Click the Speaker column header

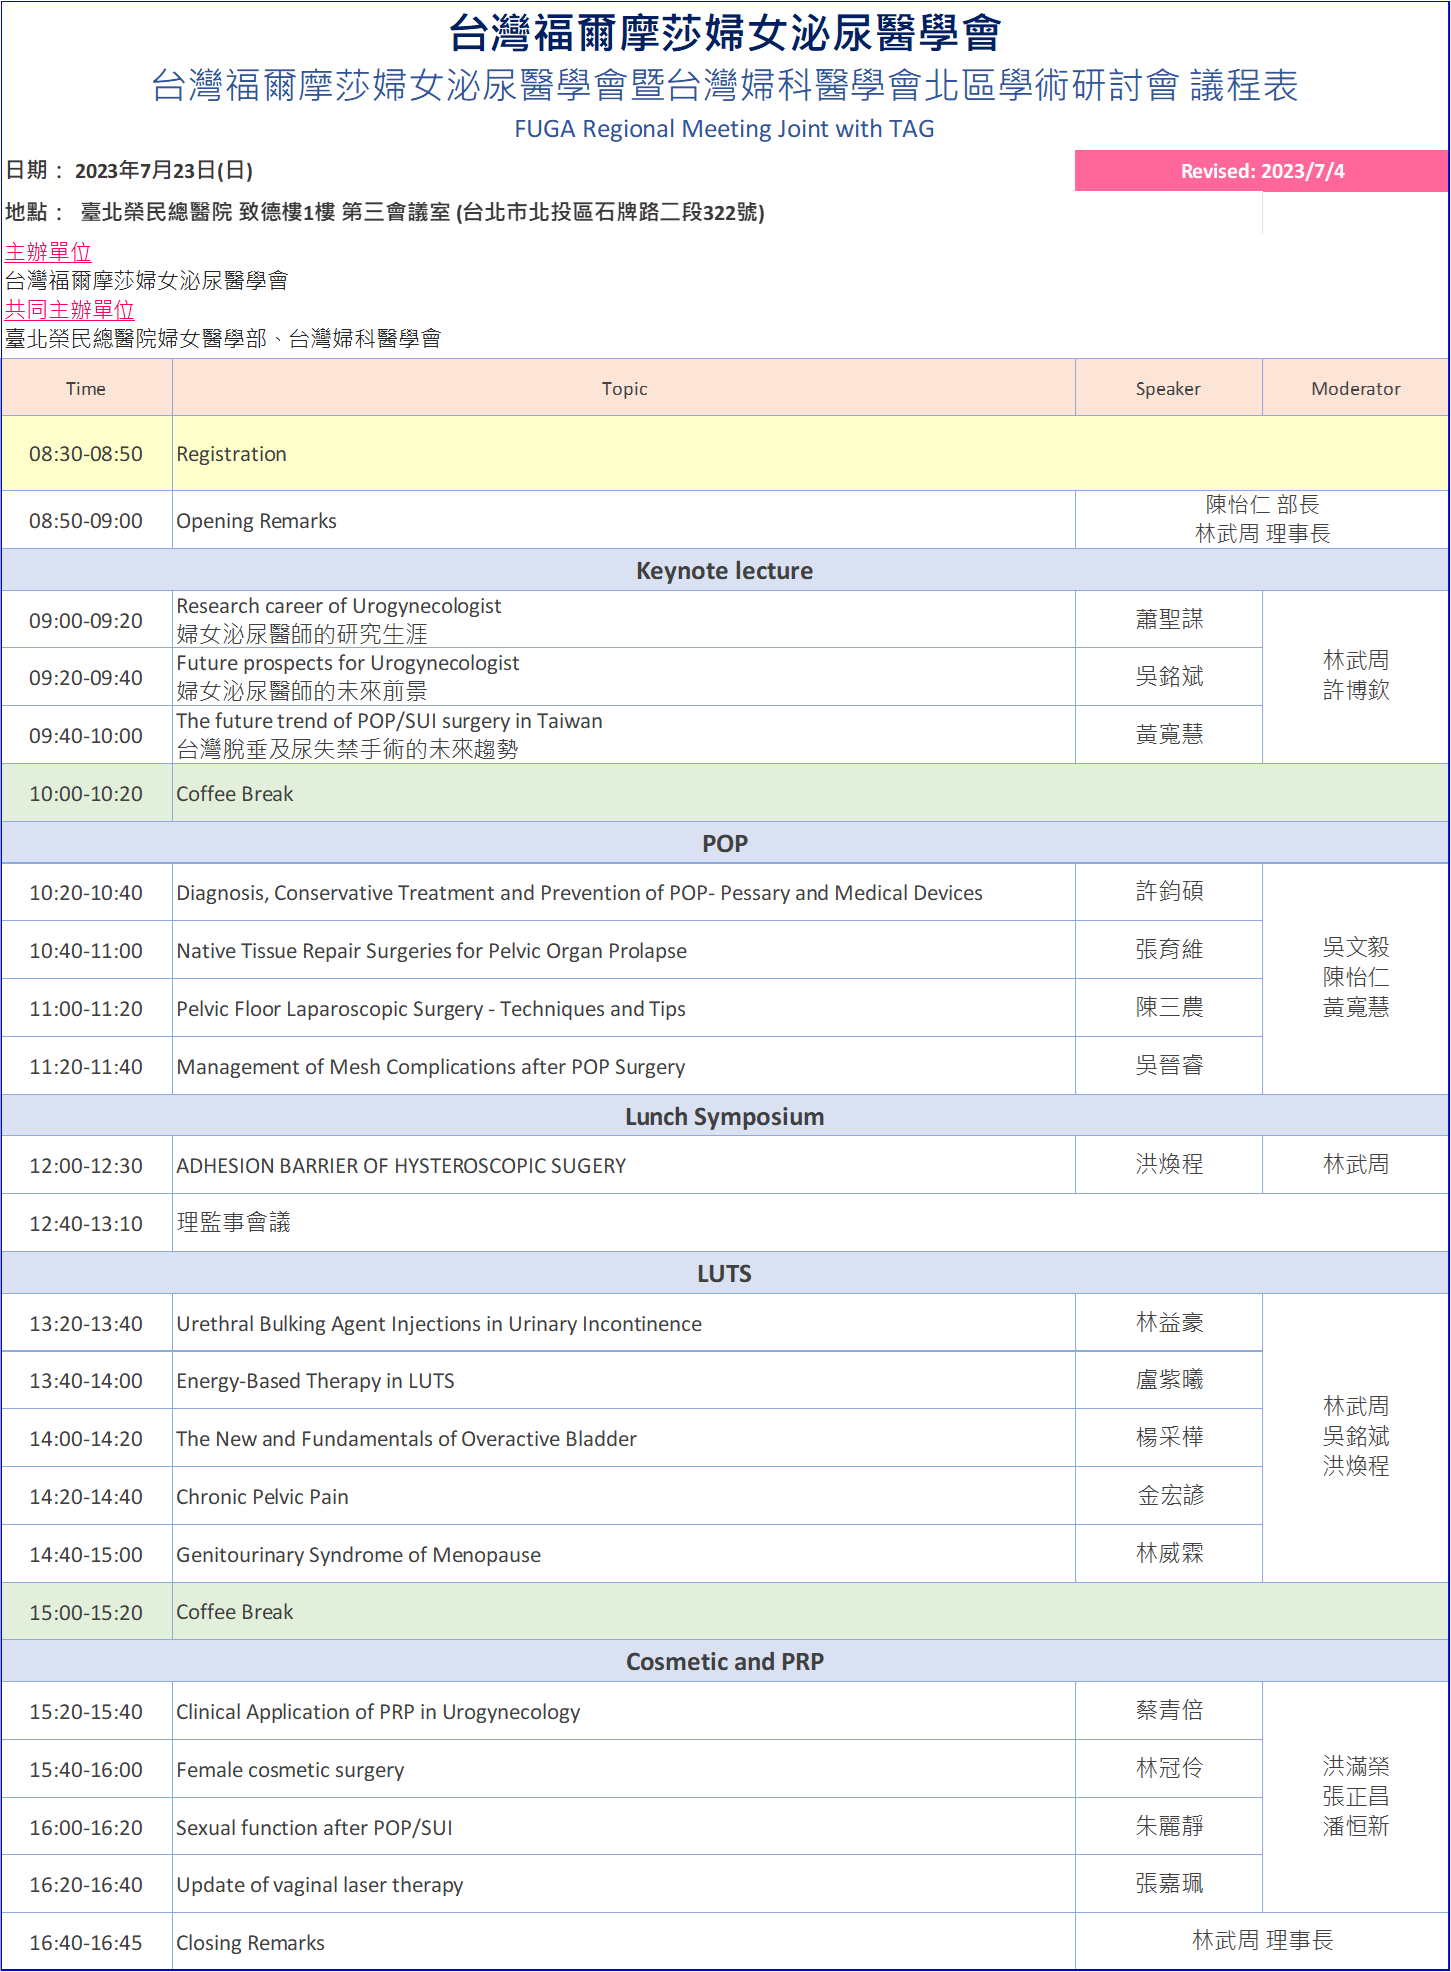[x=1167, y=389]
